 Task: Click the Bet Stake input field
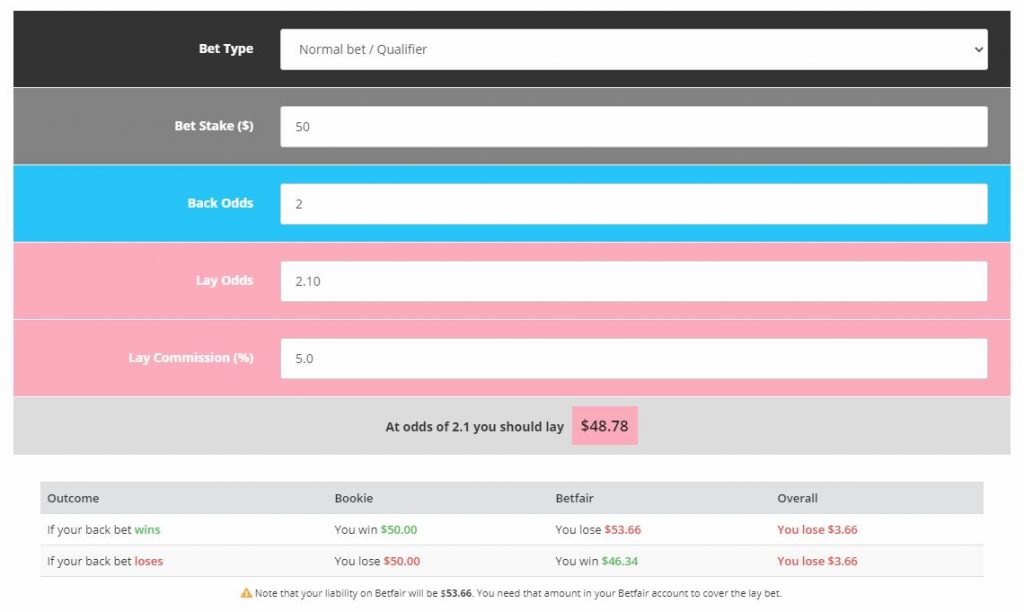pos(633,126)
